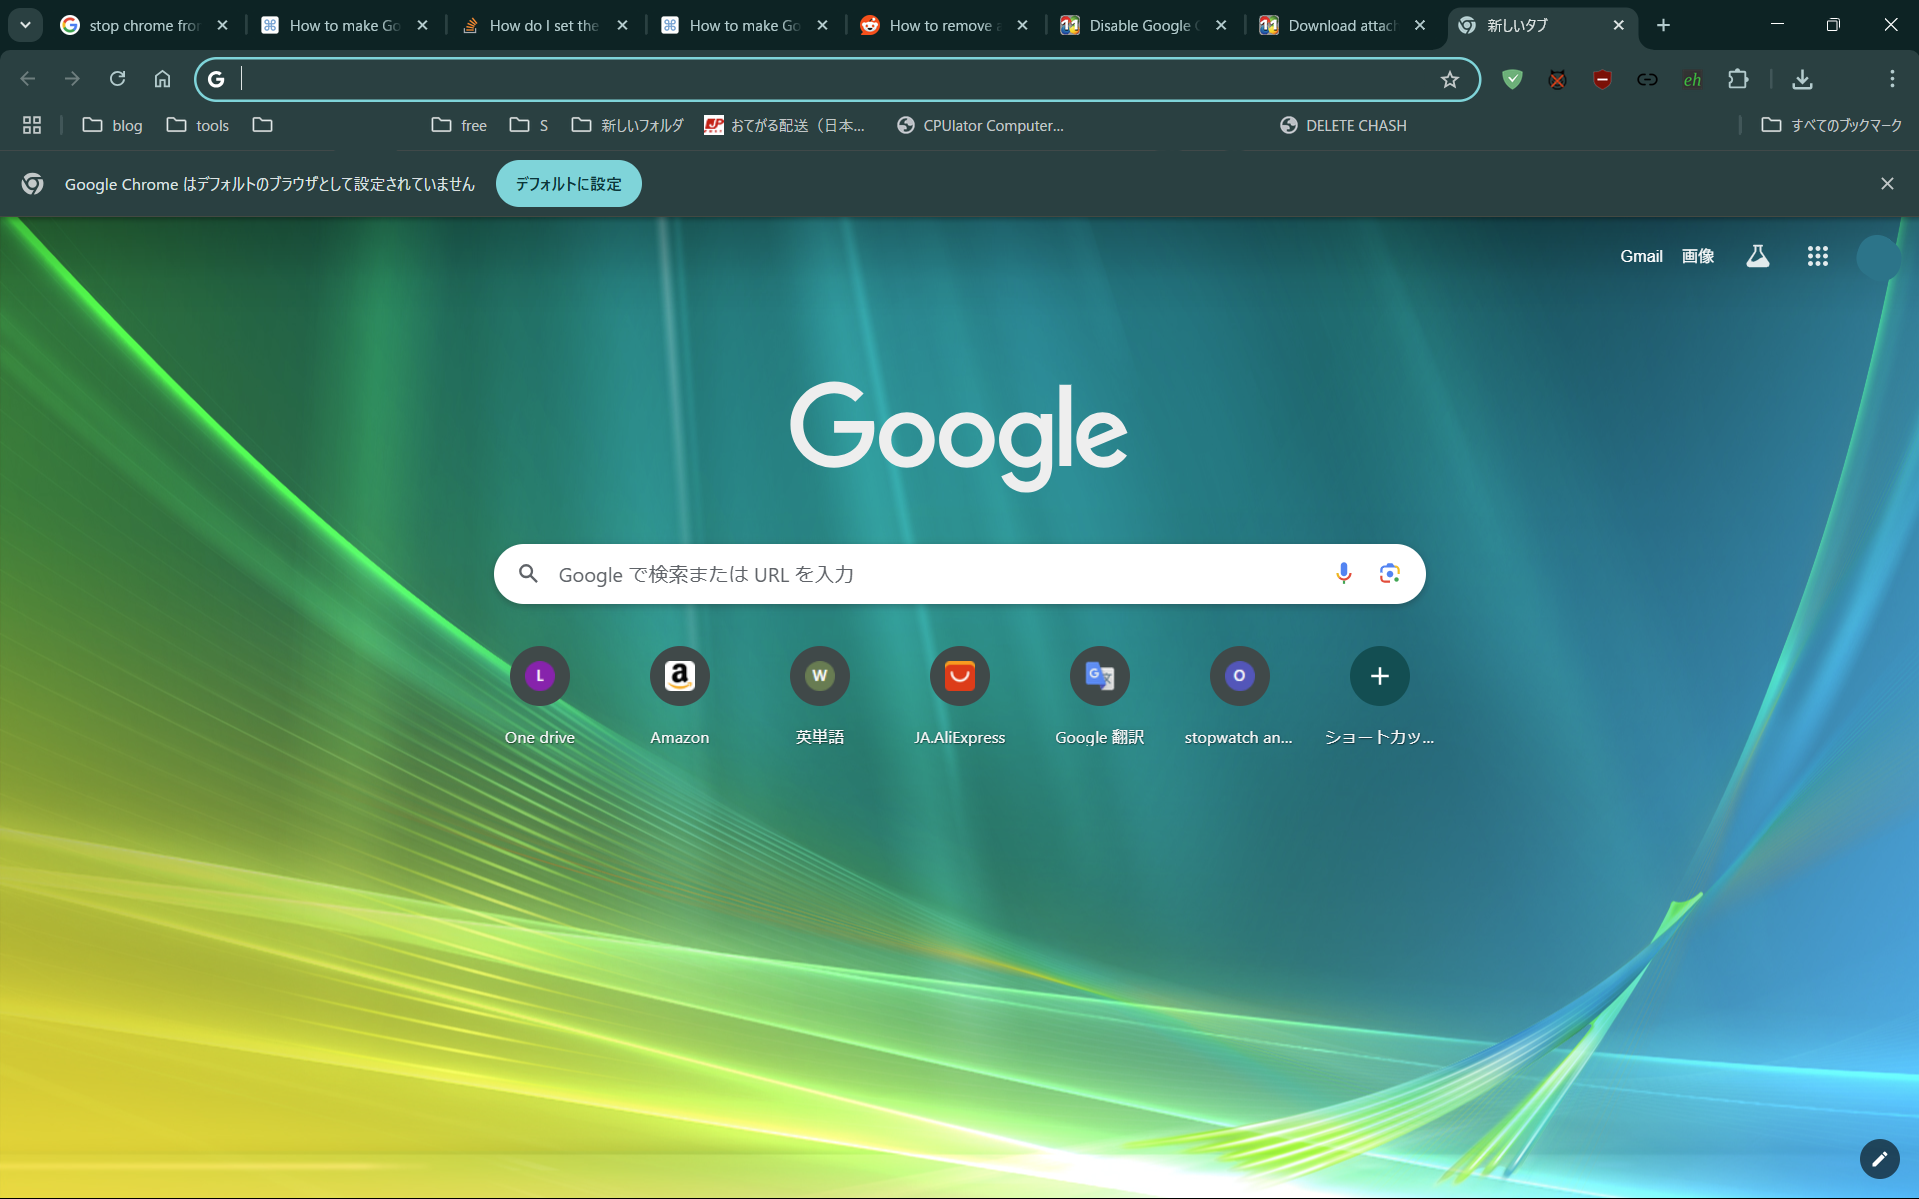The height and width of the screenshot is (1199, 1919).
Task: Start voice search with microphone
Action: (x=1343, y=573)
